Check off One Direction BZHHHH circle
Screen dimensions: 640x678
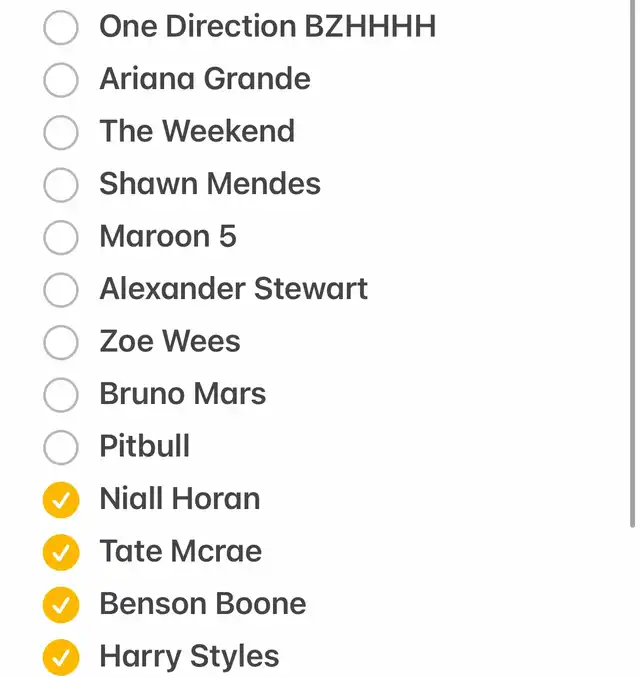click(x=61, y=27)
